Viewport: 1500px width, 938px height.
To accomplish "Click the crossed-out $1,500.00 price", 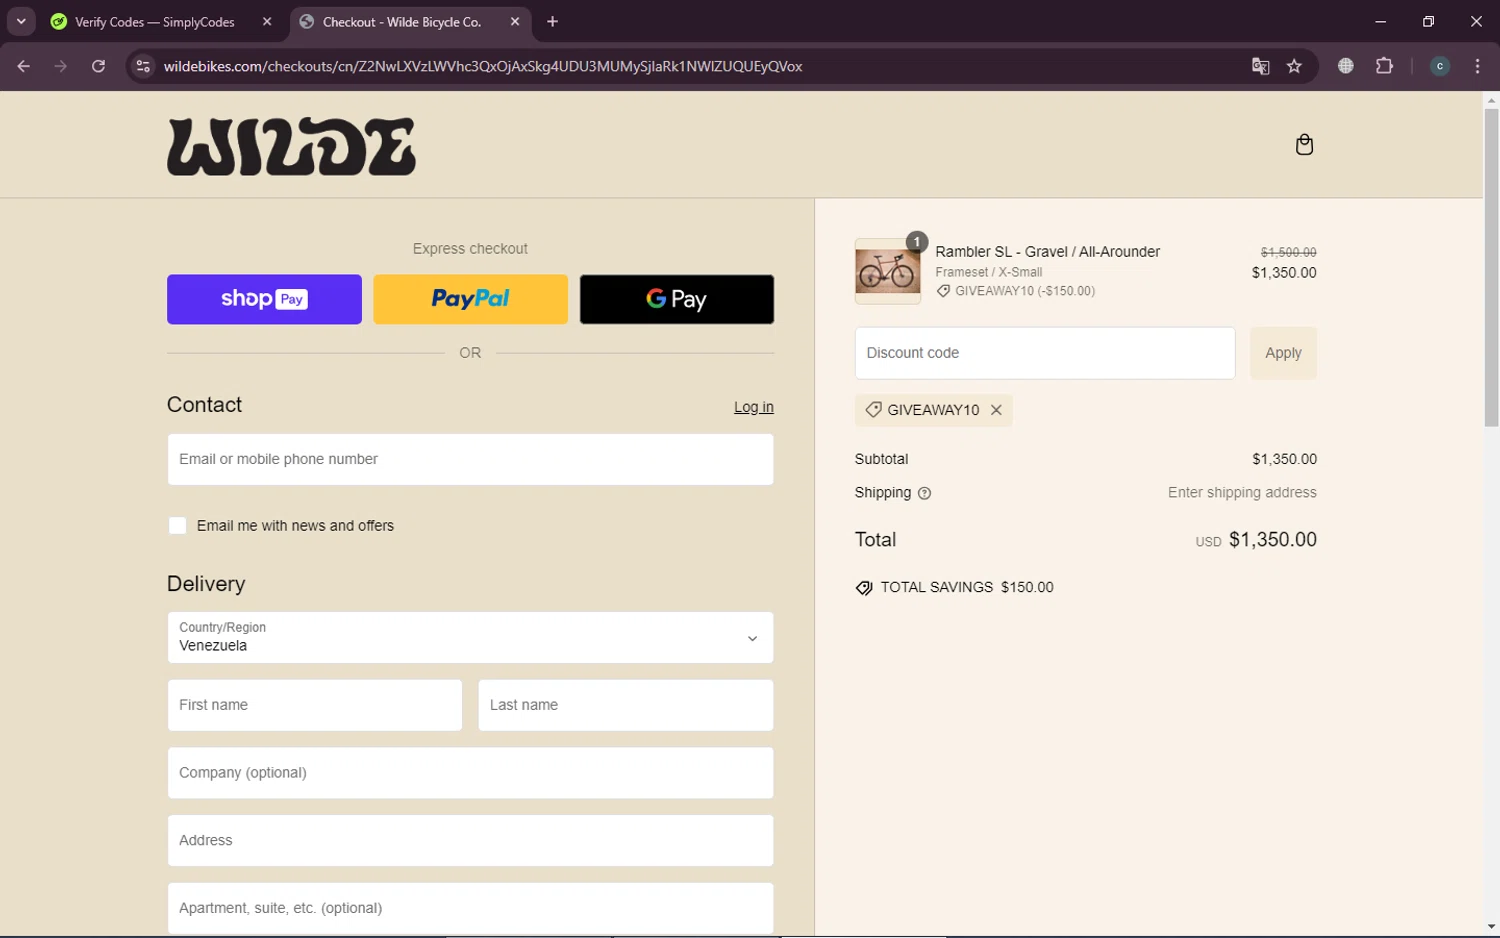I will pyautogui.click(x=1288, y=253).
